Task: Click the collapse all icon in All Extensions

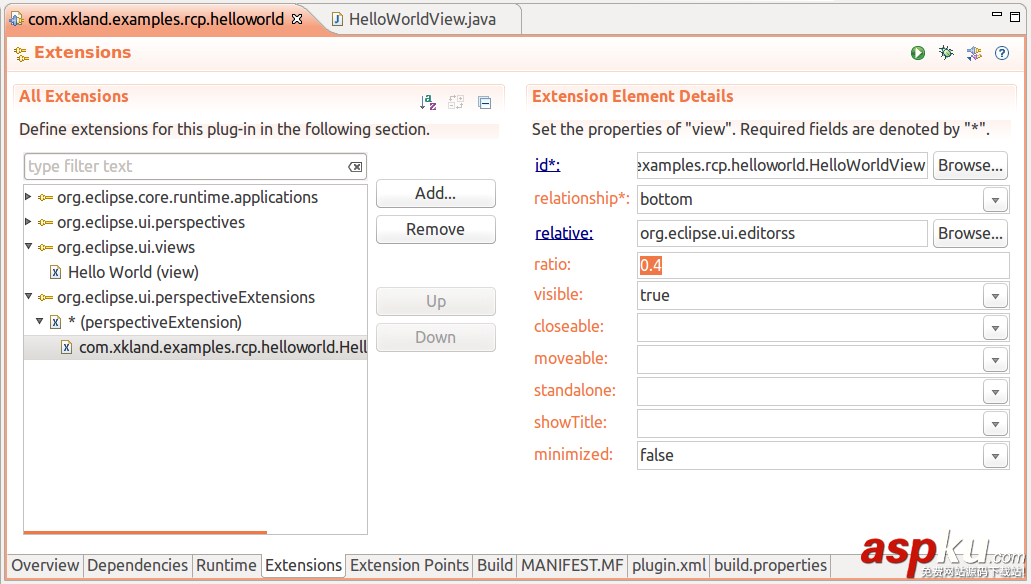Action: coord(485,102)
